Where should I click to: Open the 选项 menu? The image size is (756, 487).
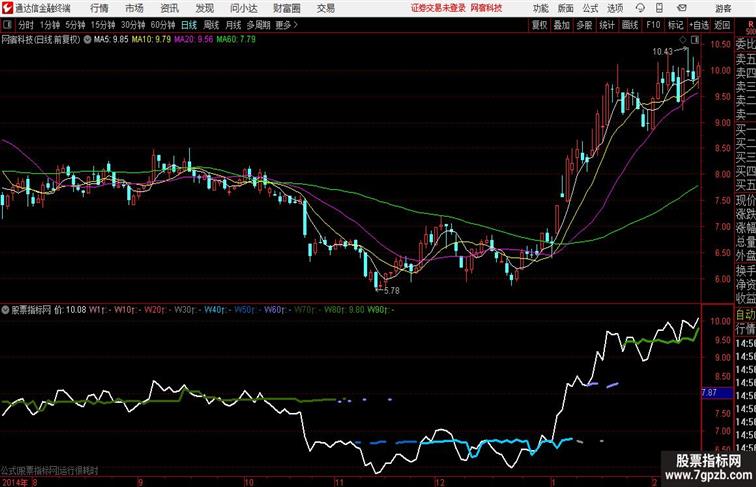tap(615, 8)
